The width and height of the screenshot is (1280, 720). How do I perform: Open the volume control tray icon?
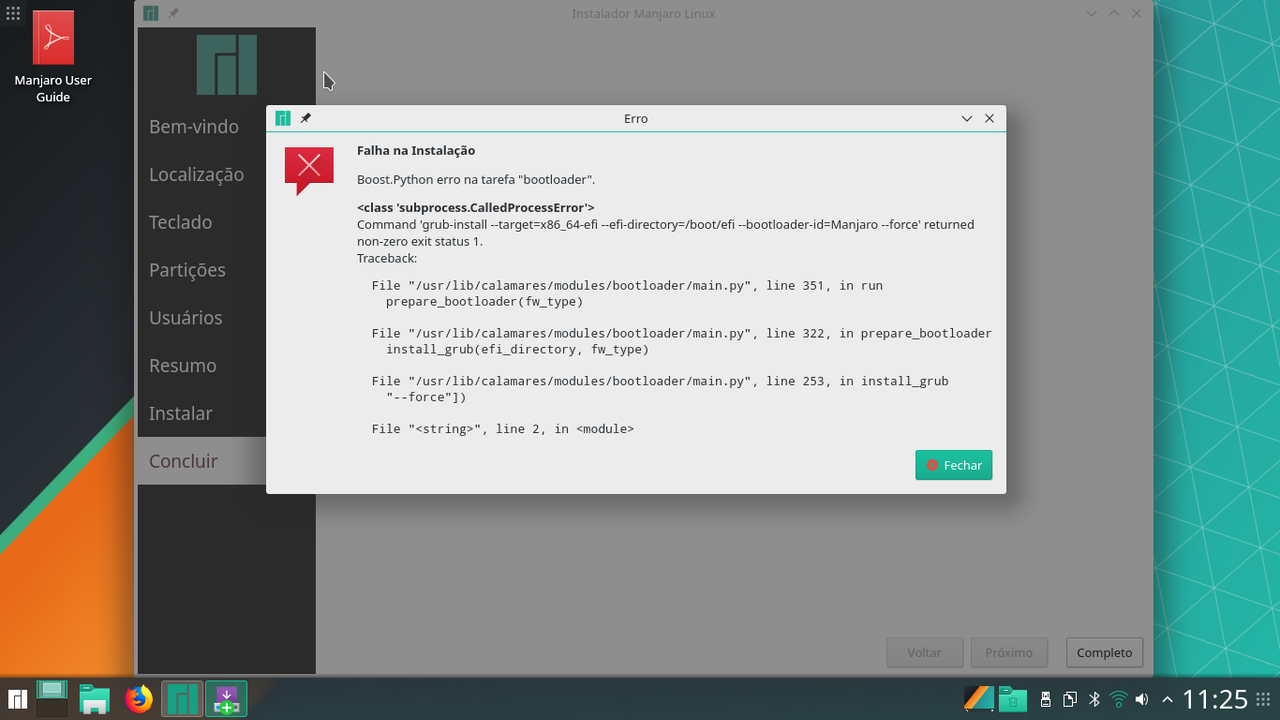[1142, 699]
